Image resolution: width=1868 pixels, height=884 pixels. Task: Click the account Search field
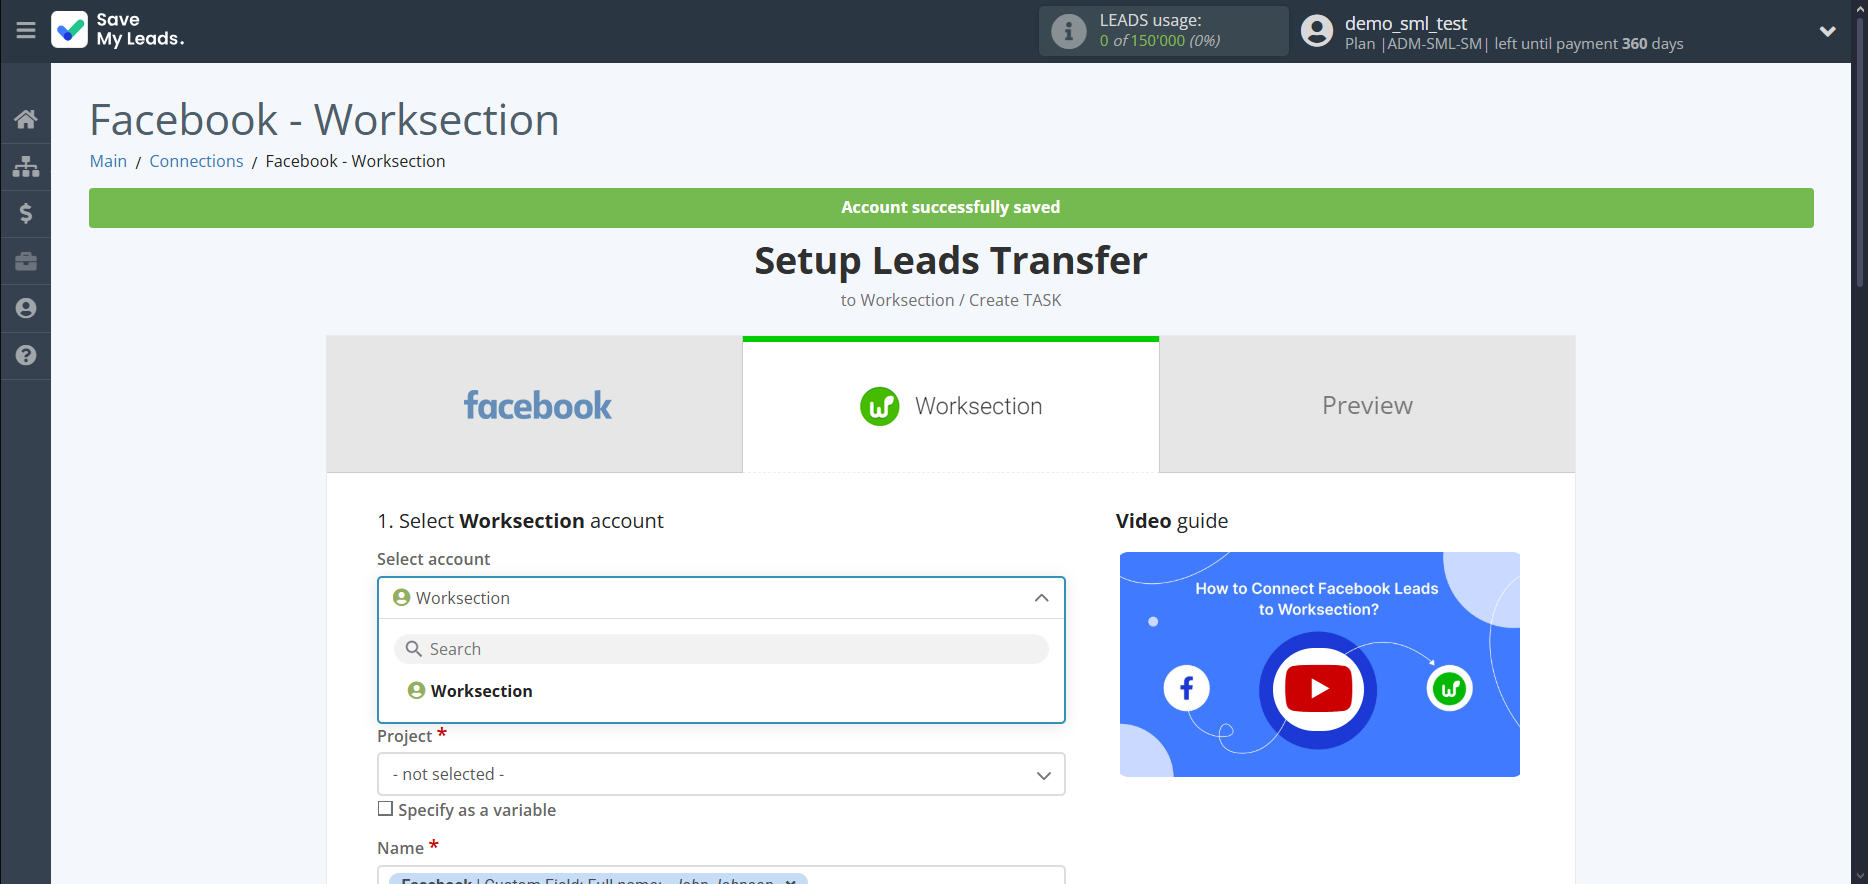click(x=720, y=649)
